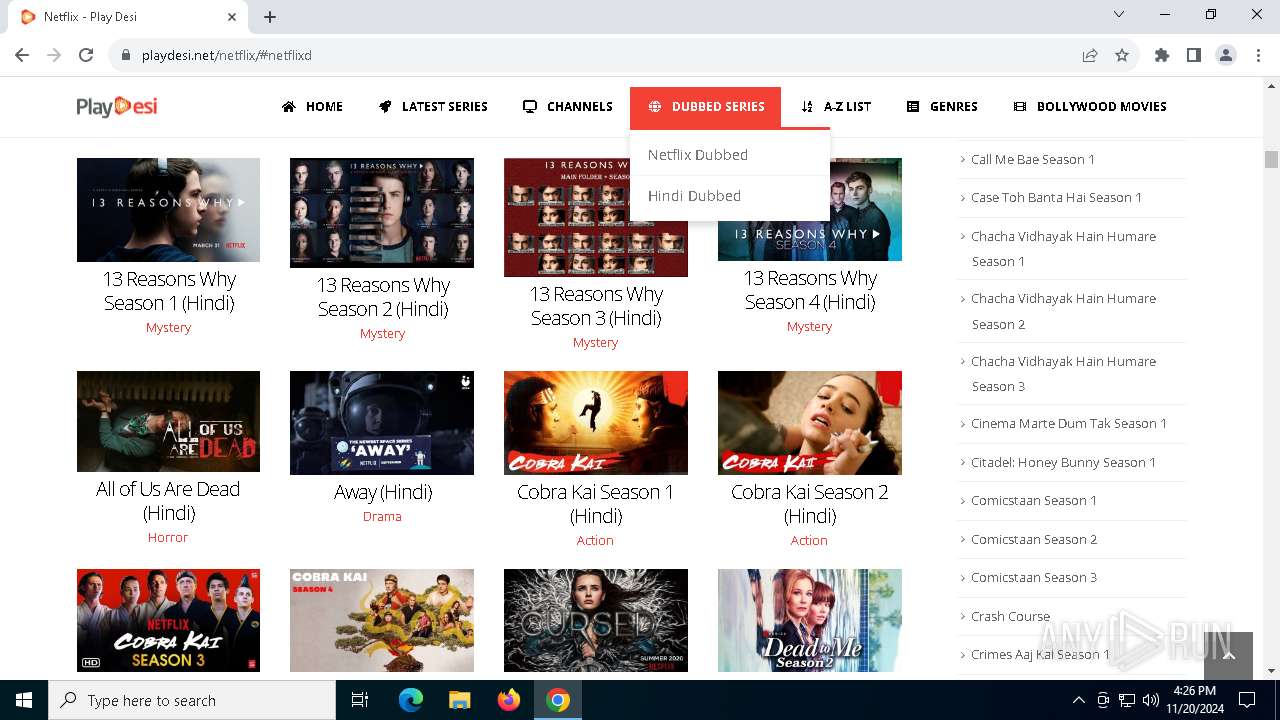Open Chrome profile avatar

[x=1226, y=55]
